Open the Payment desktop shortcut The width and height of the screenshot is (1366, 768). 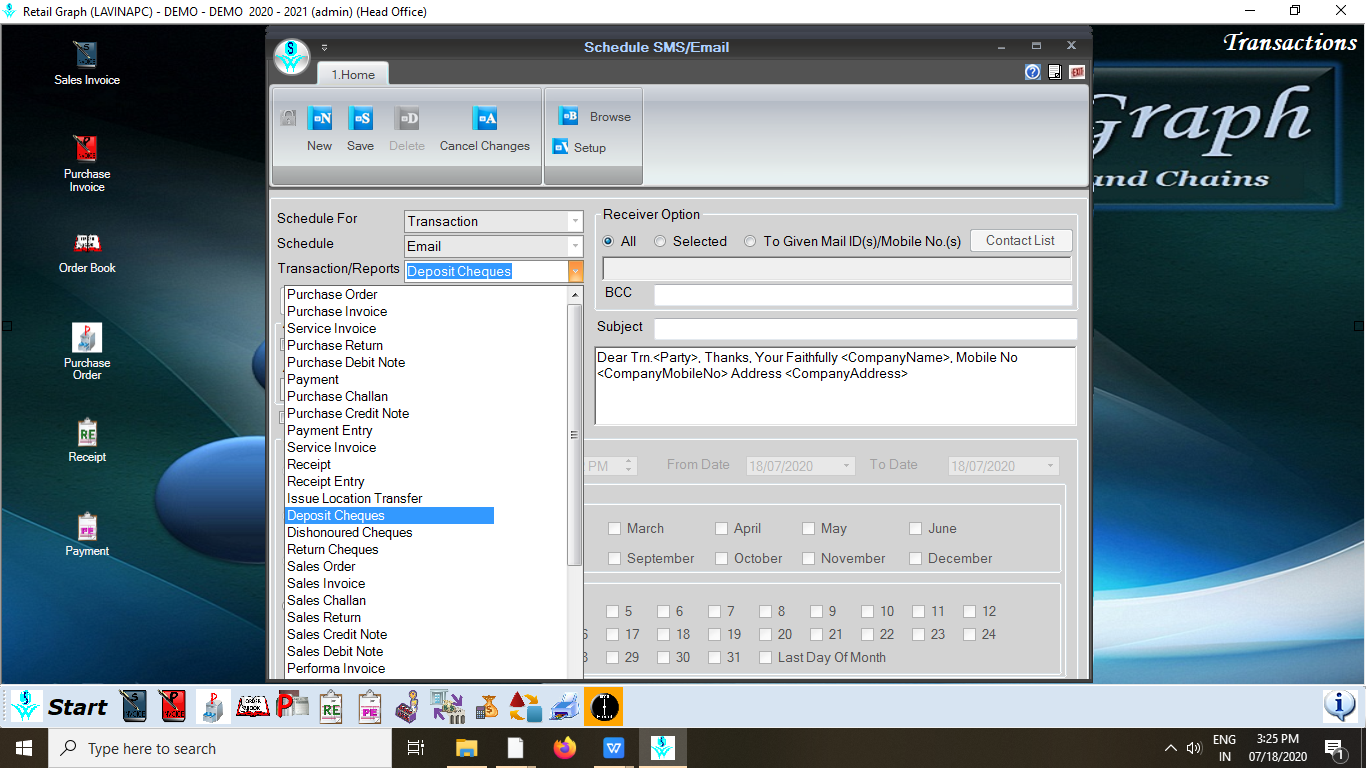point(87,534)
